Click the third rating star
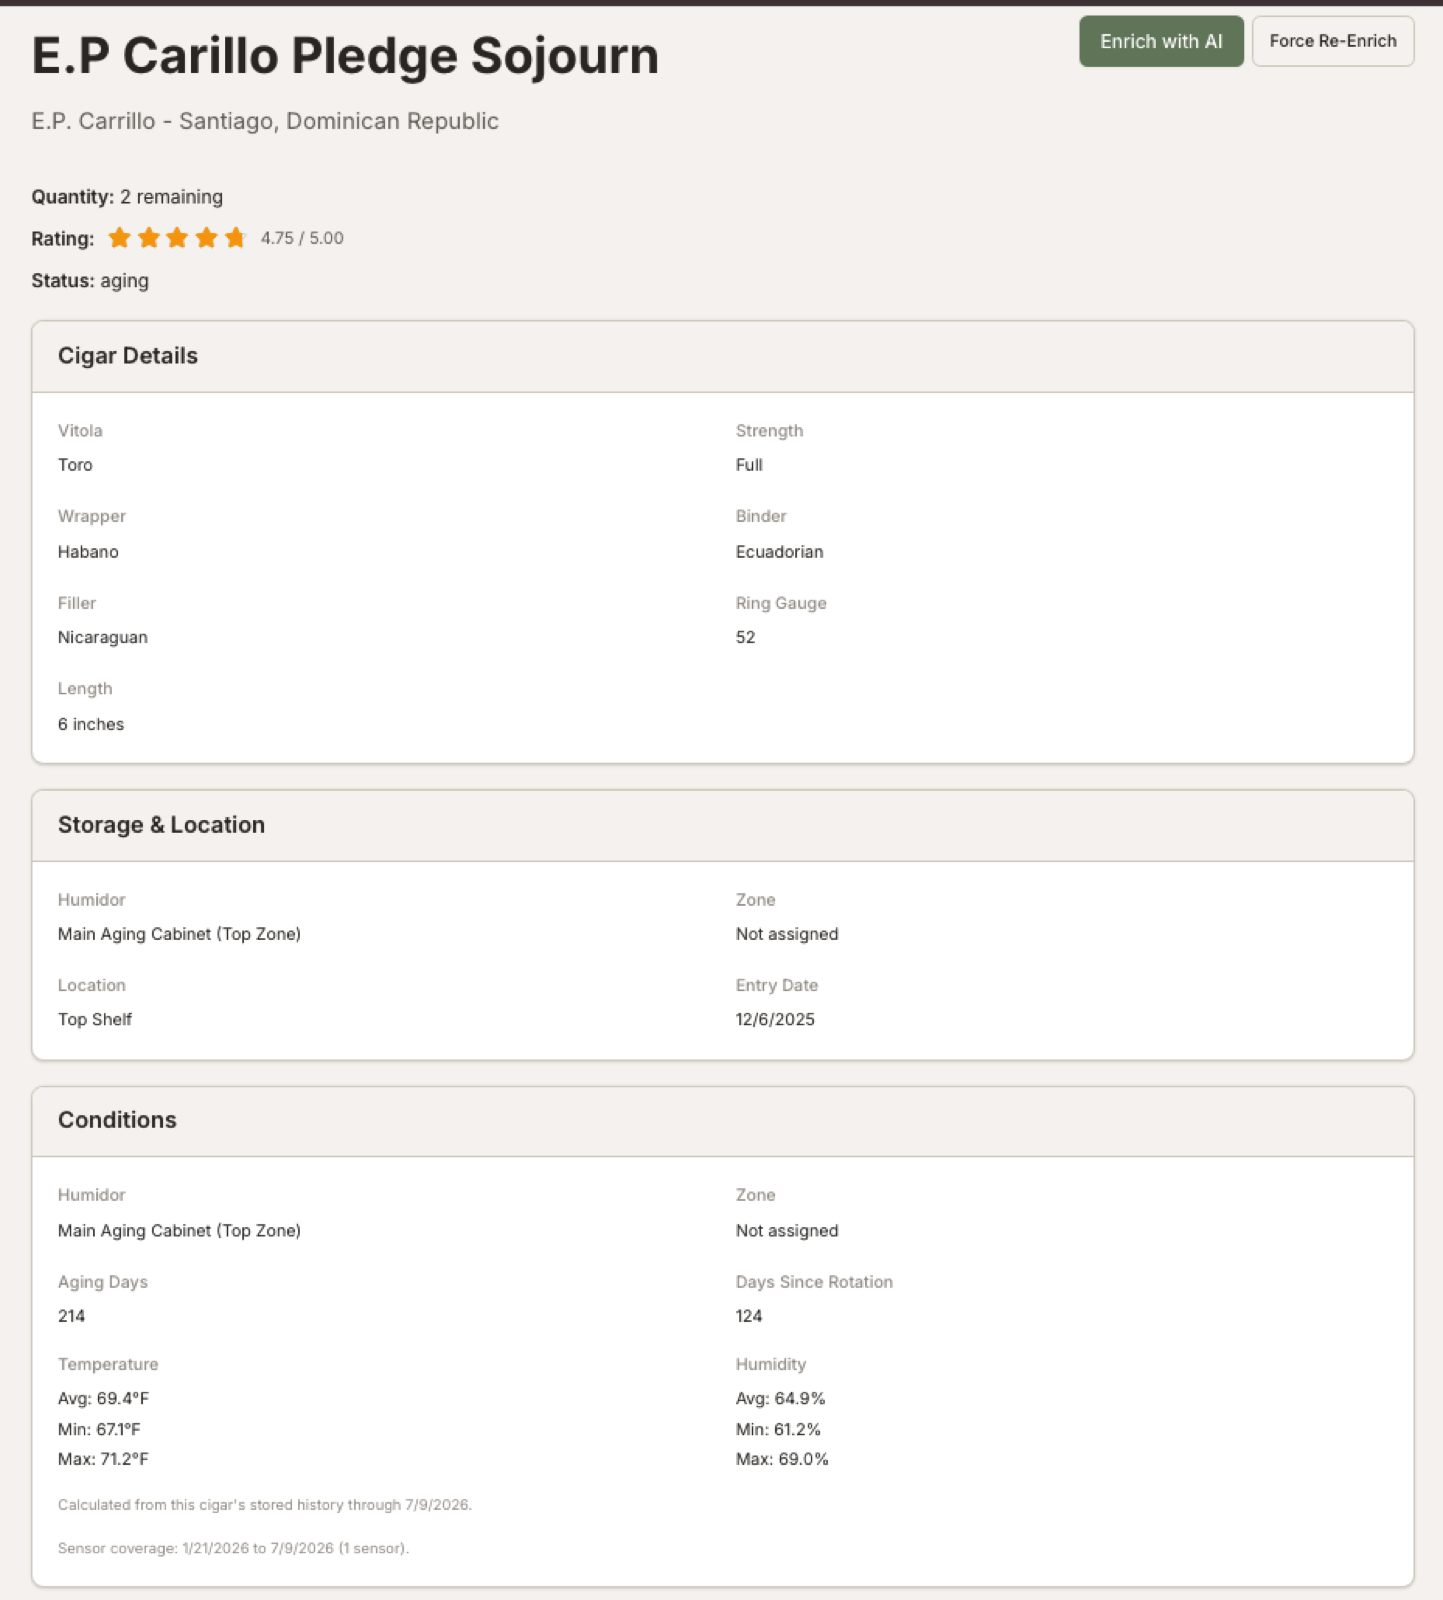Screen dimensions: 1443x1600 coord(177,237)
